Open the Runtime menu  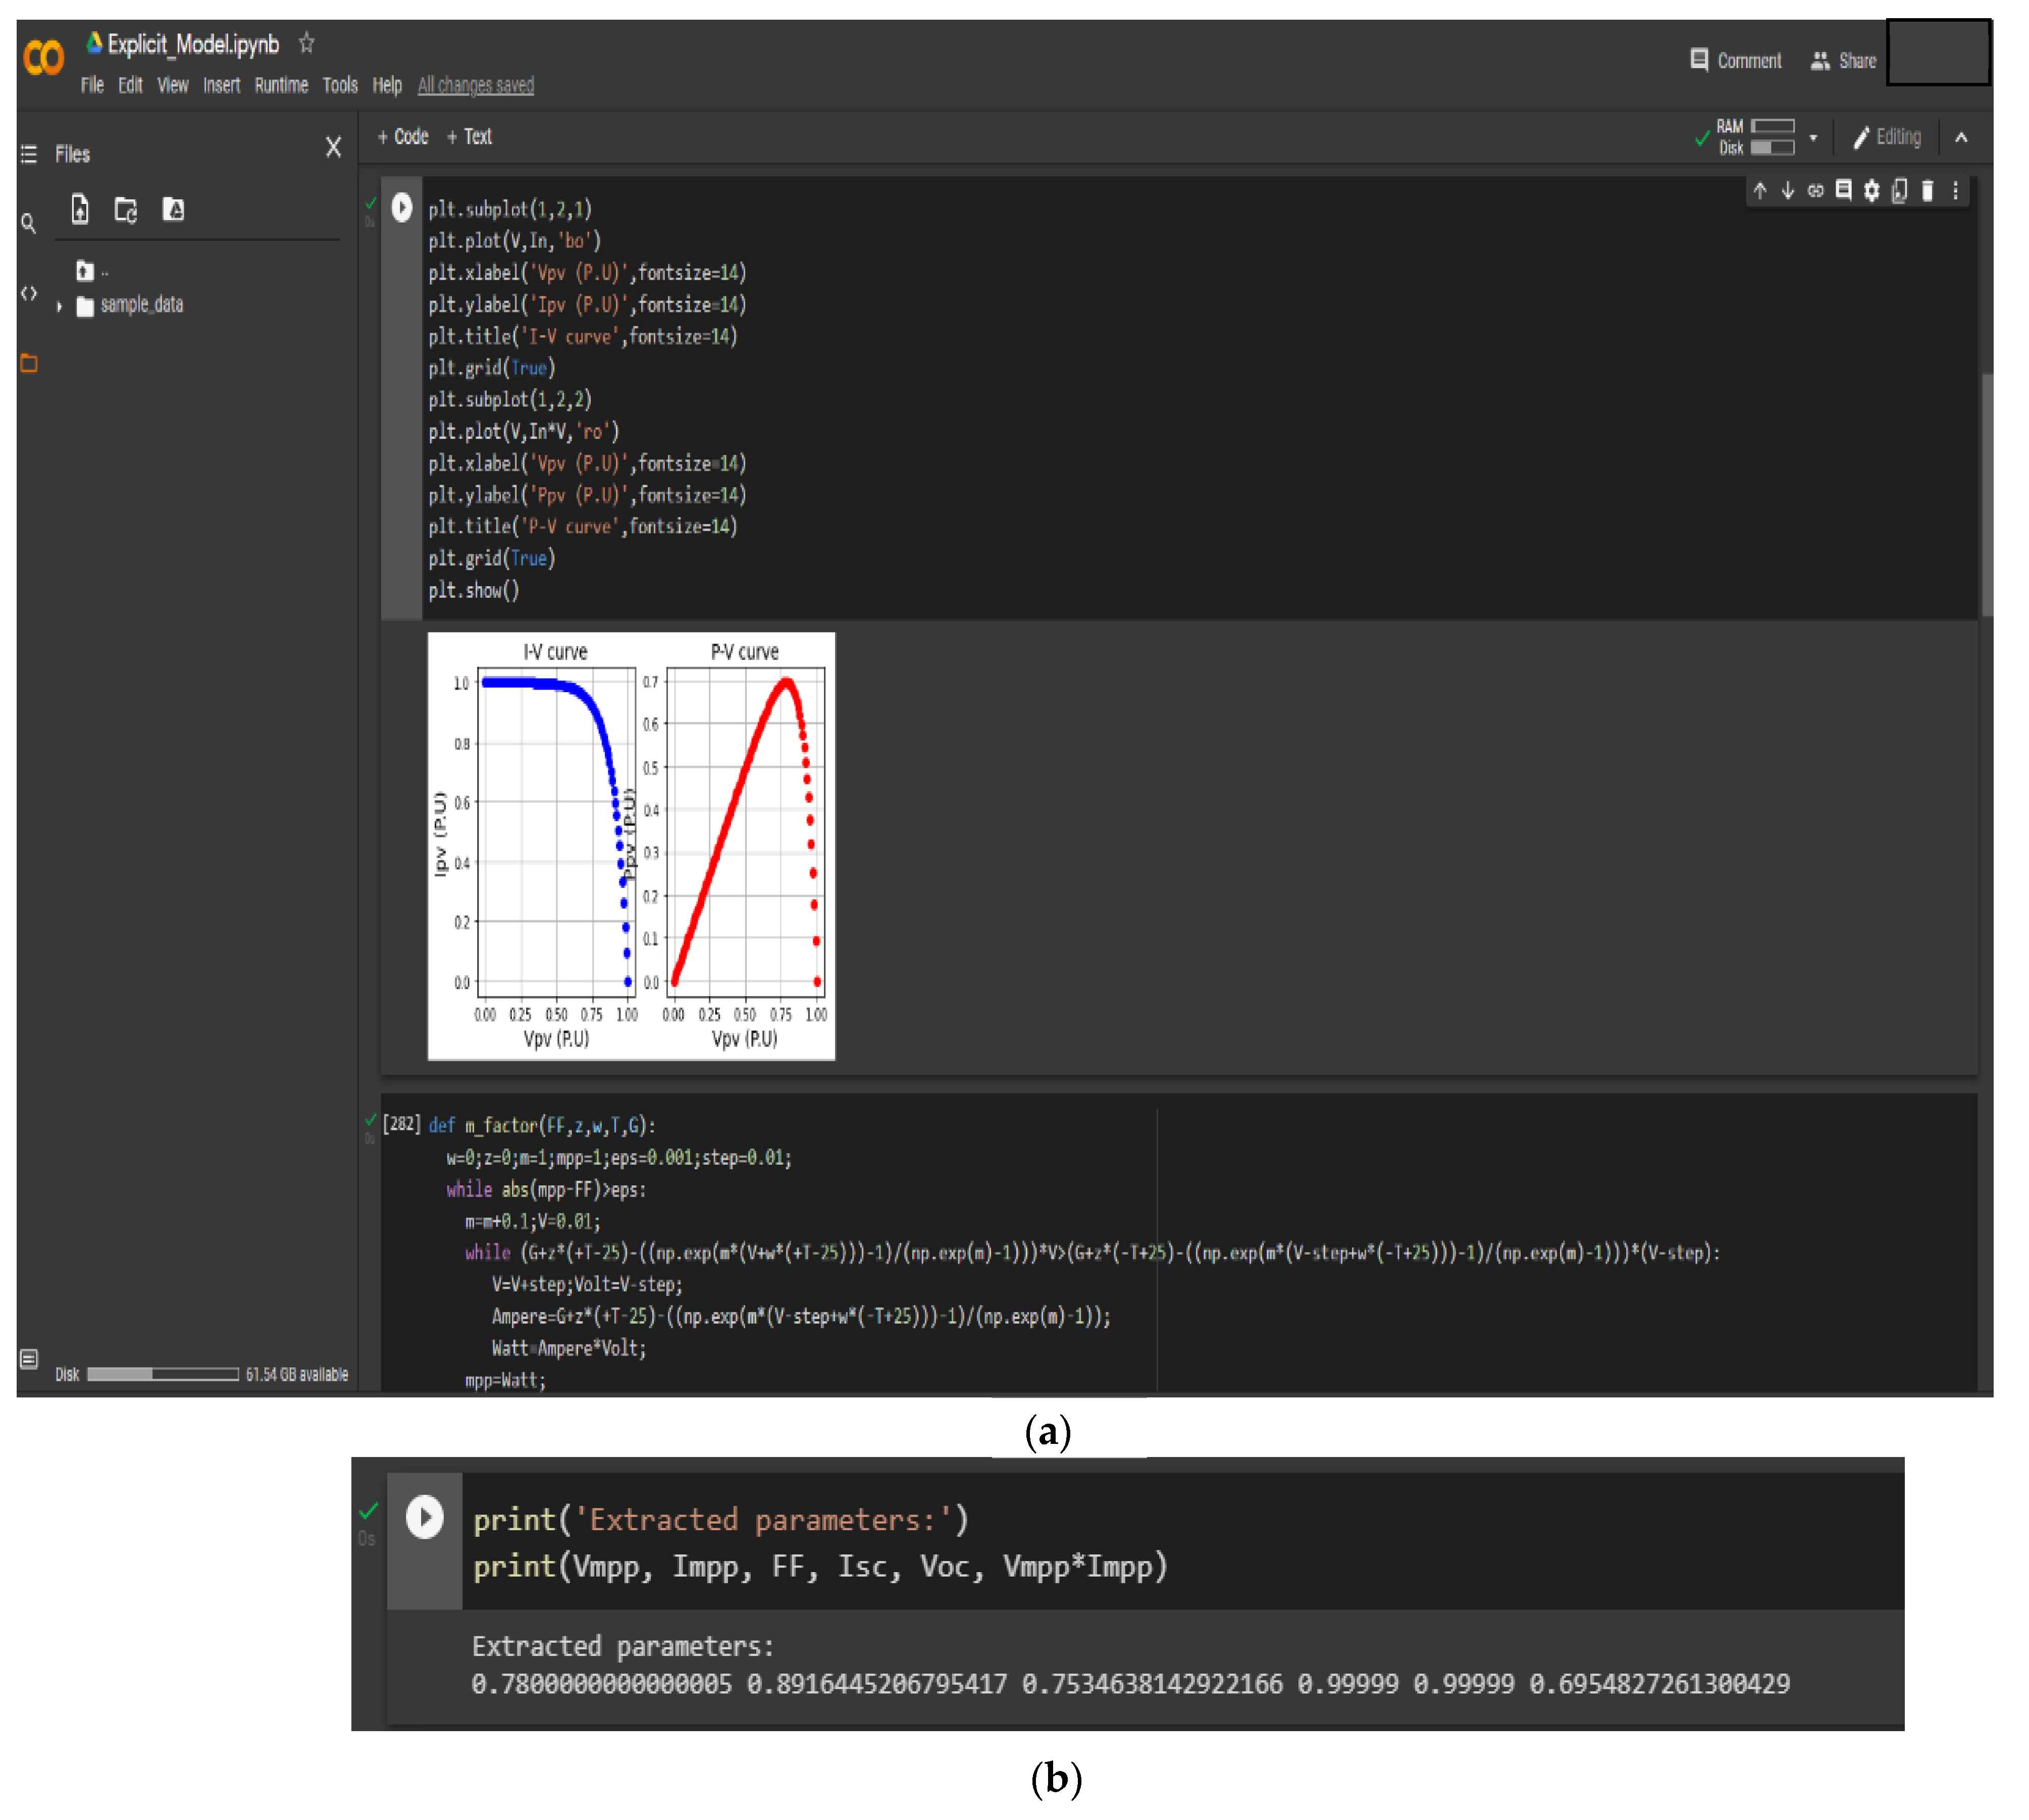[281, 86]
